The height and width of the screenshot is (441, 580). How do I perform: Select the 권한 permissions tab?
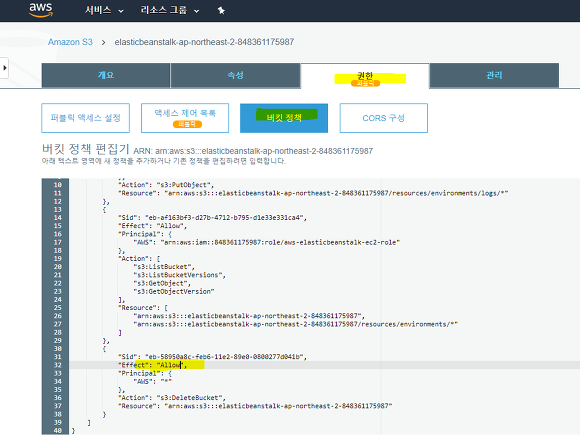(x=365, y=77)
